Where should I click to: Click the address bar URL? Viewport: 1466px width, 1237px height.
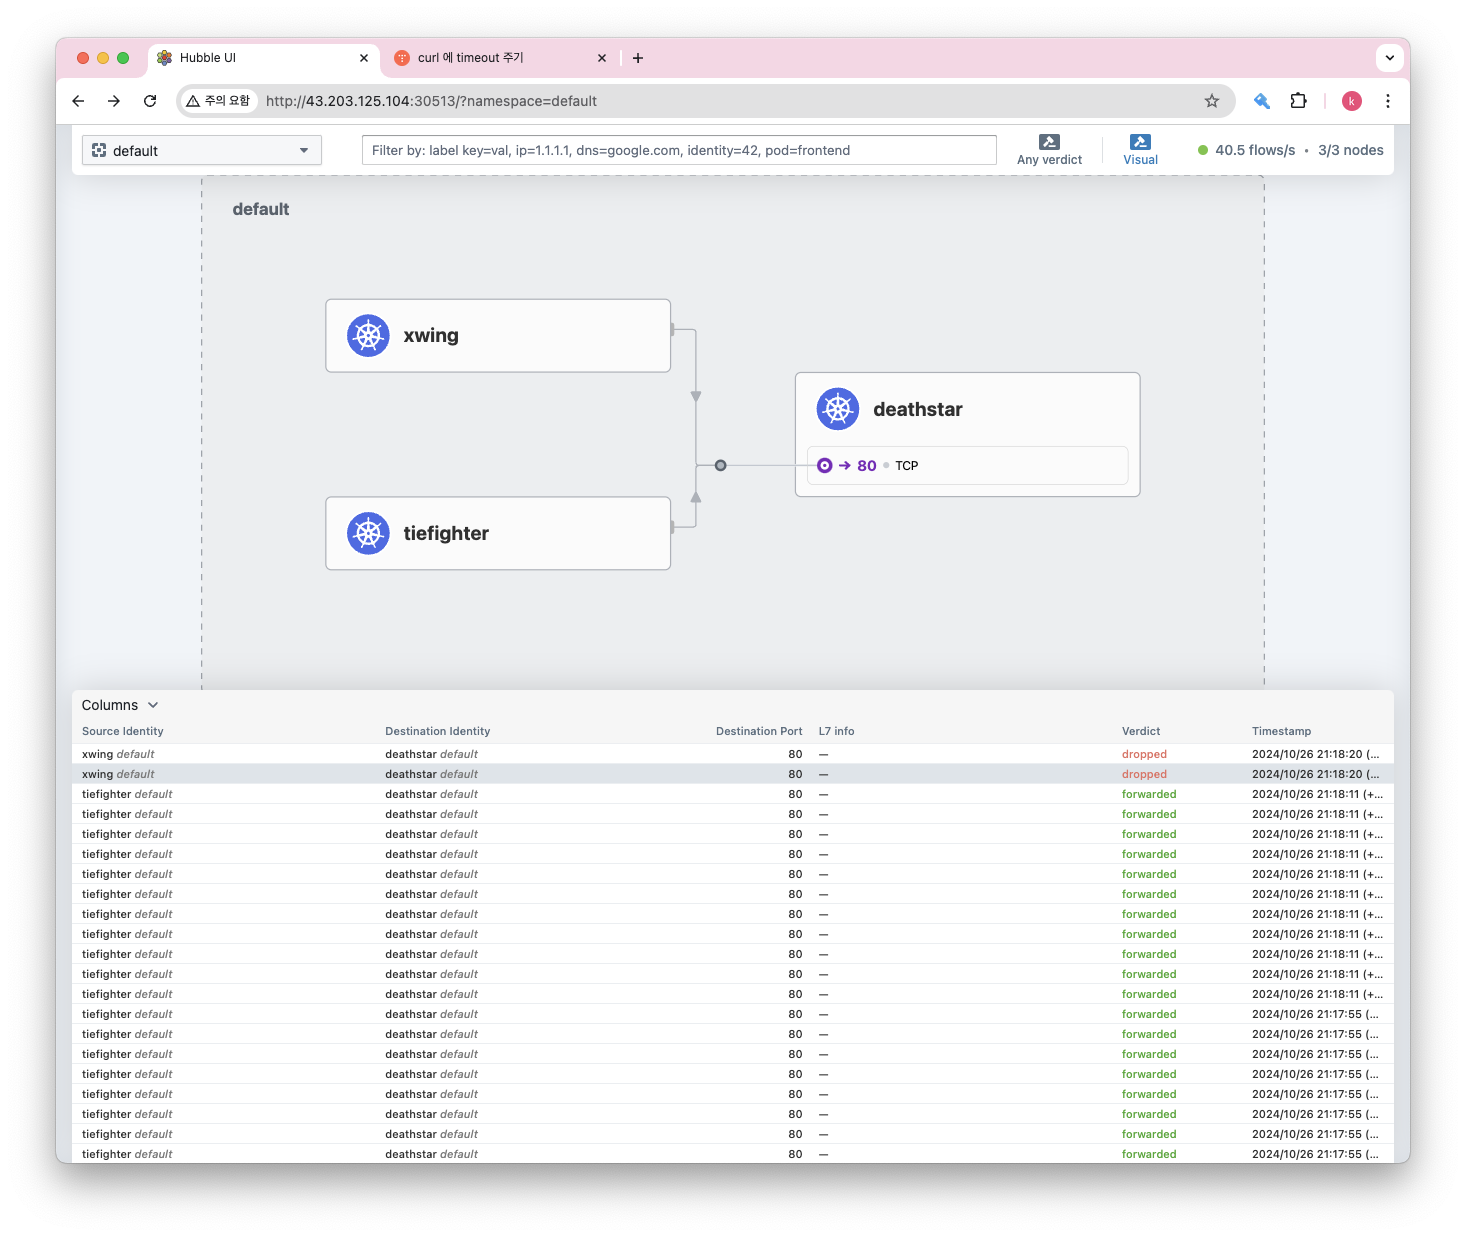[x=432, y=101]
